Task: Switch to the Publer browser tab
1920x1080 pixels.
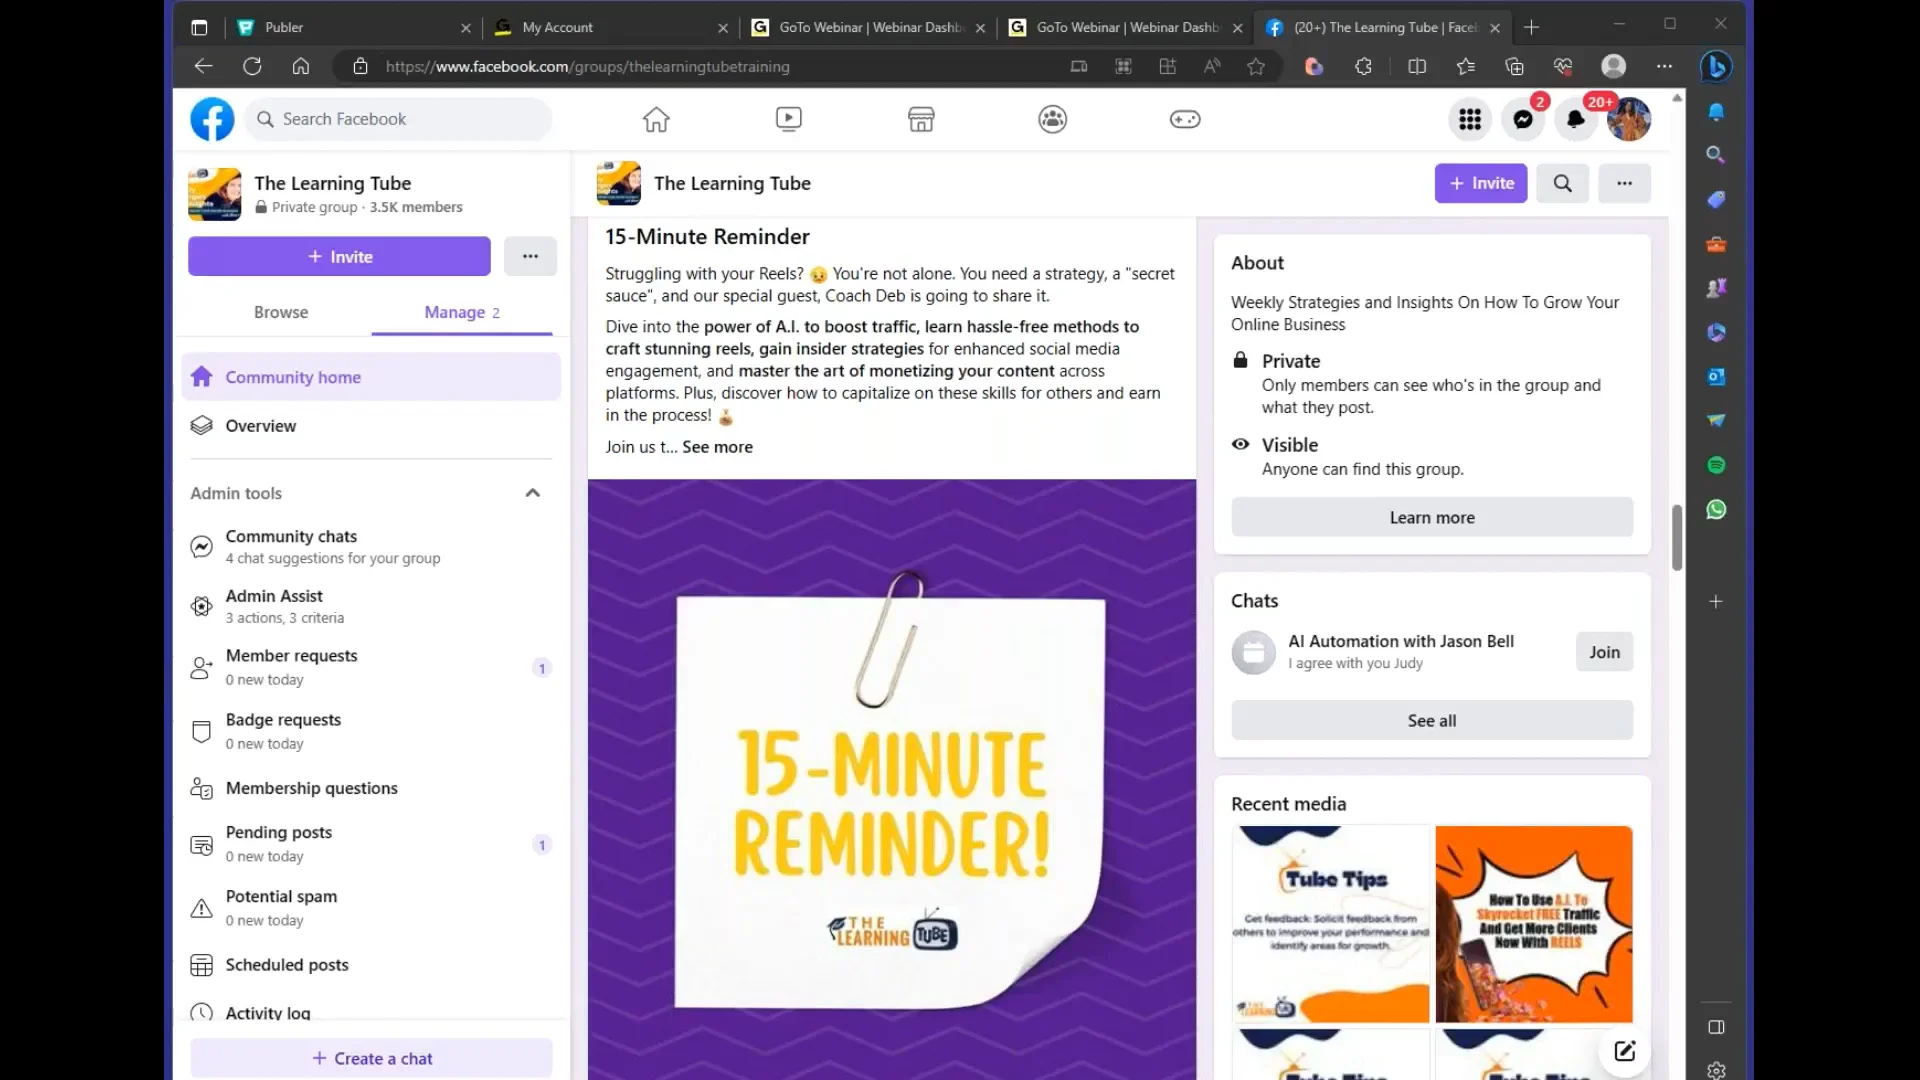Action: [353, 28]
